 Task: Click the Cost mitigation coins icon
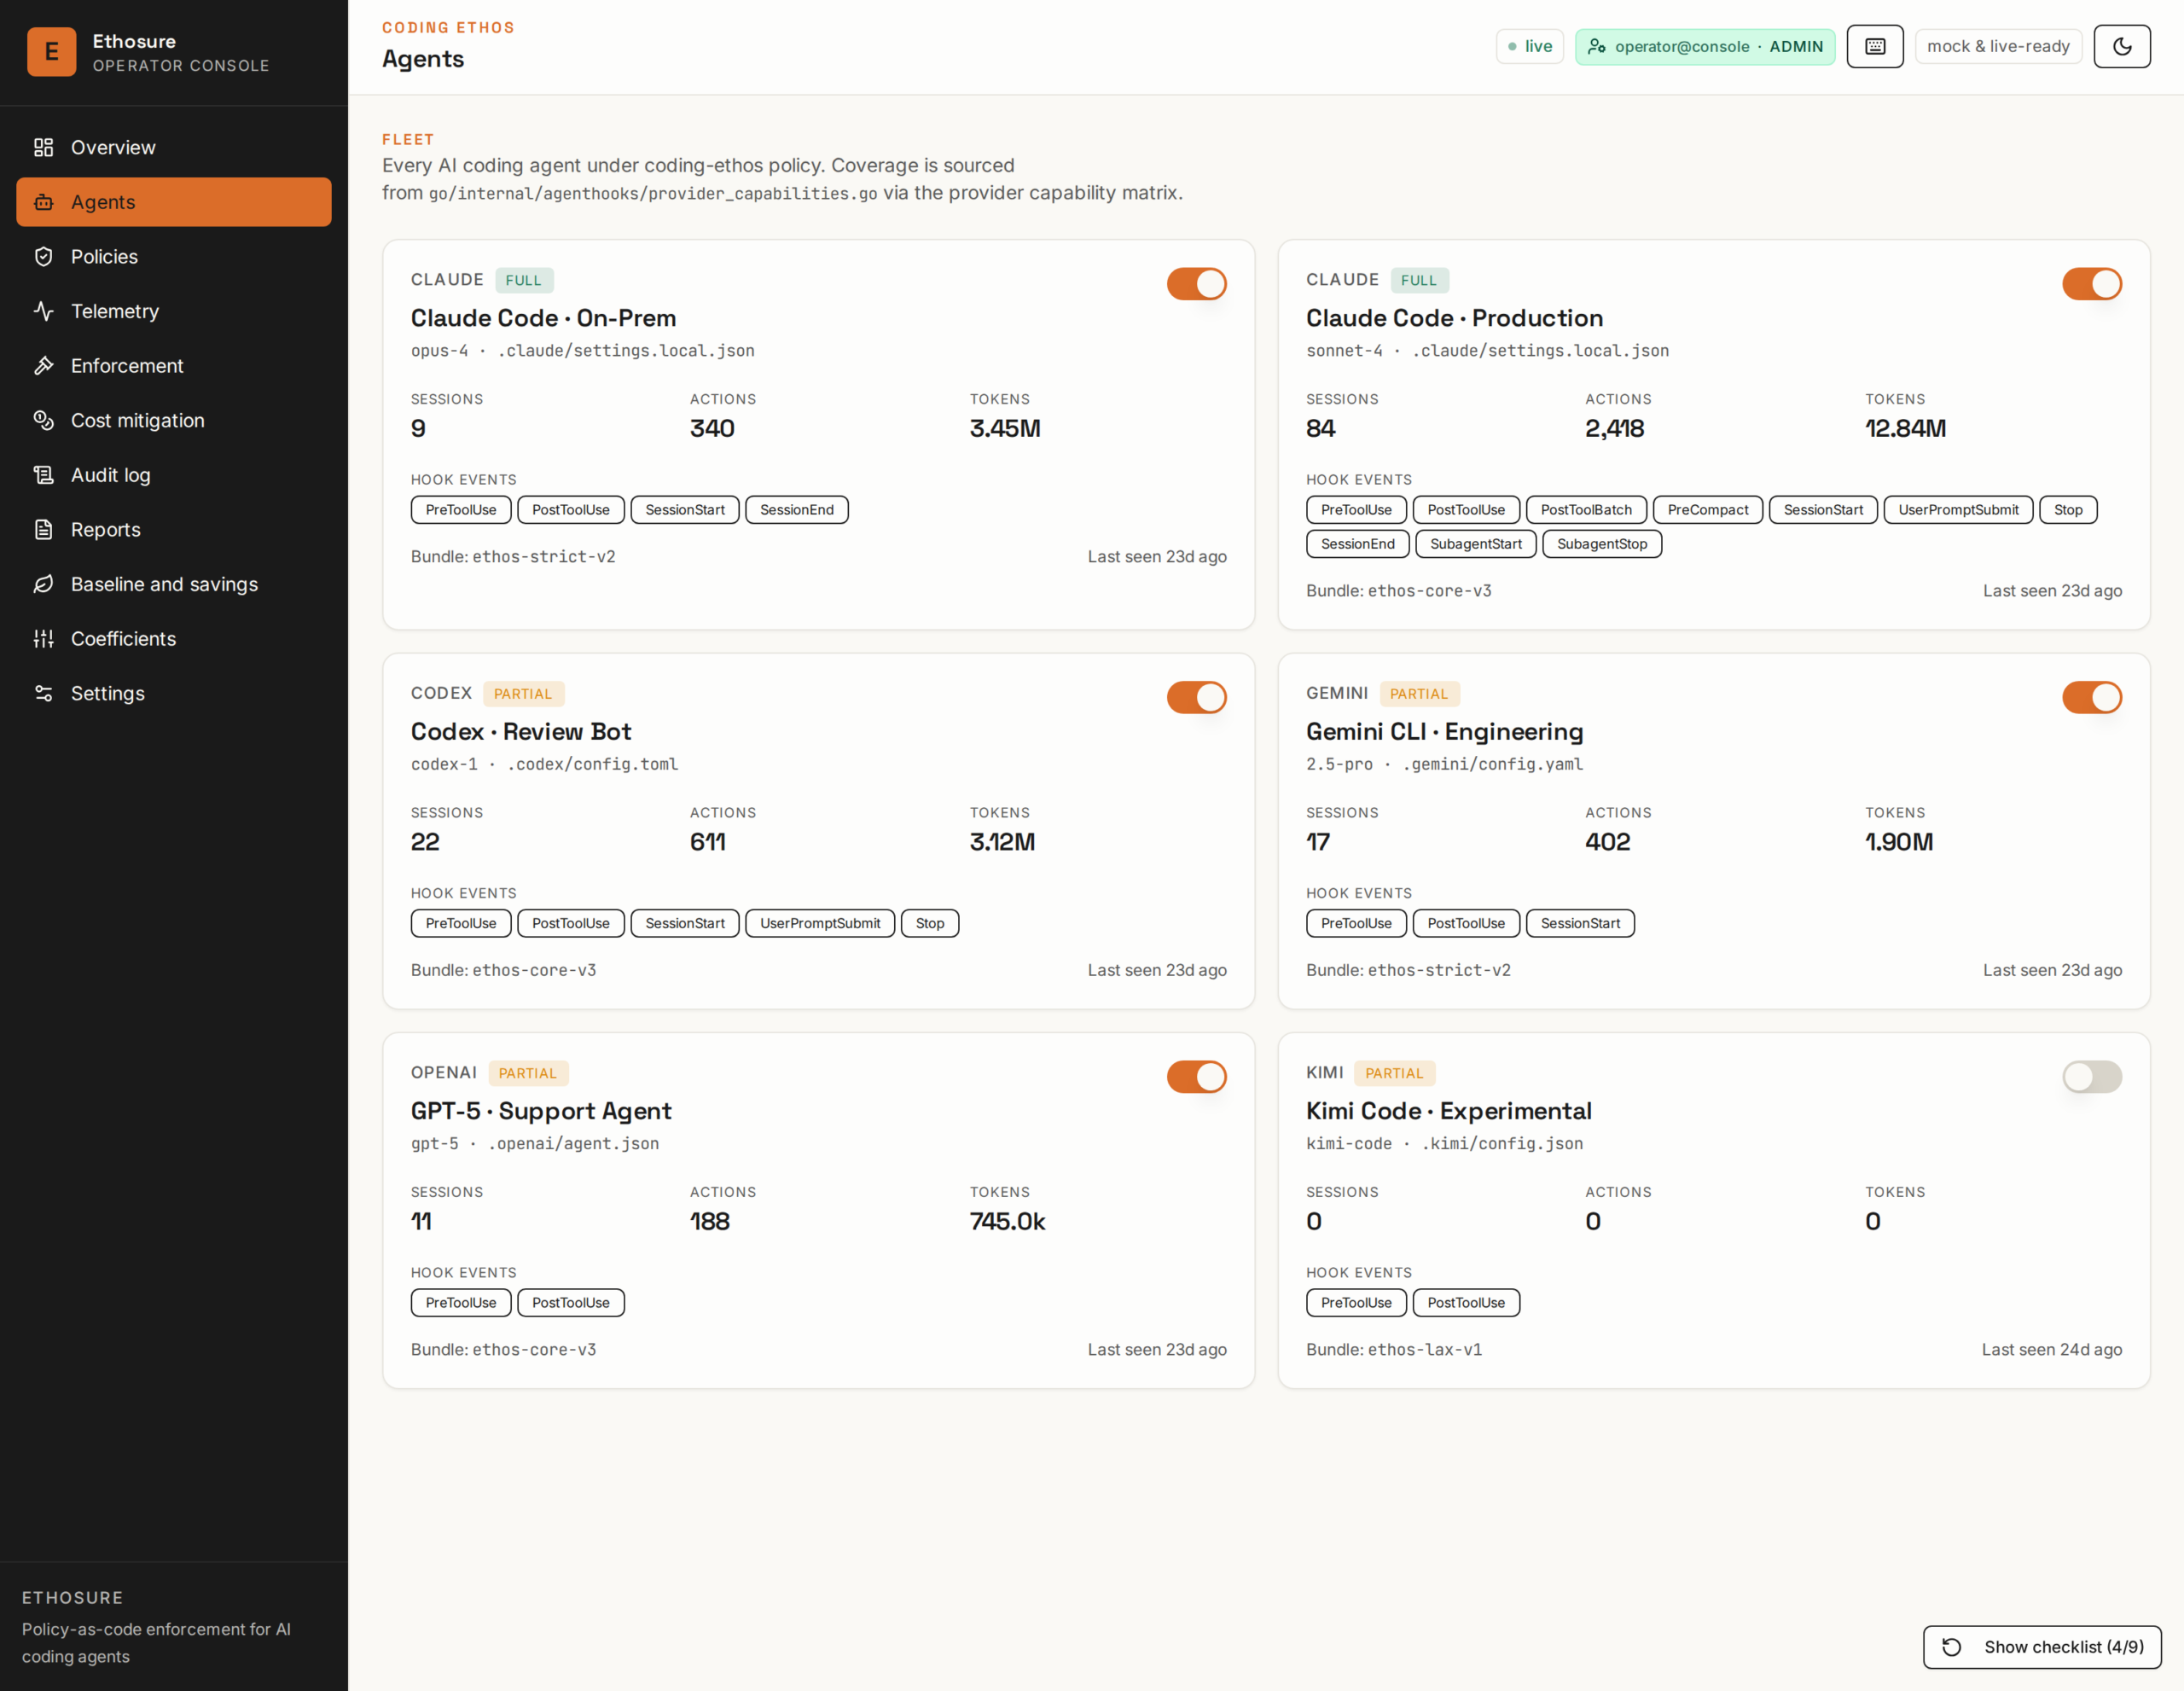point(43,420)
